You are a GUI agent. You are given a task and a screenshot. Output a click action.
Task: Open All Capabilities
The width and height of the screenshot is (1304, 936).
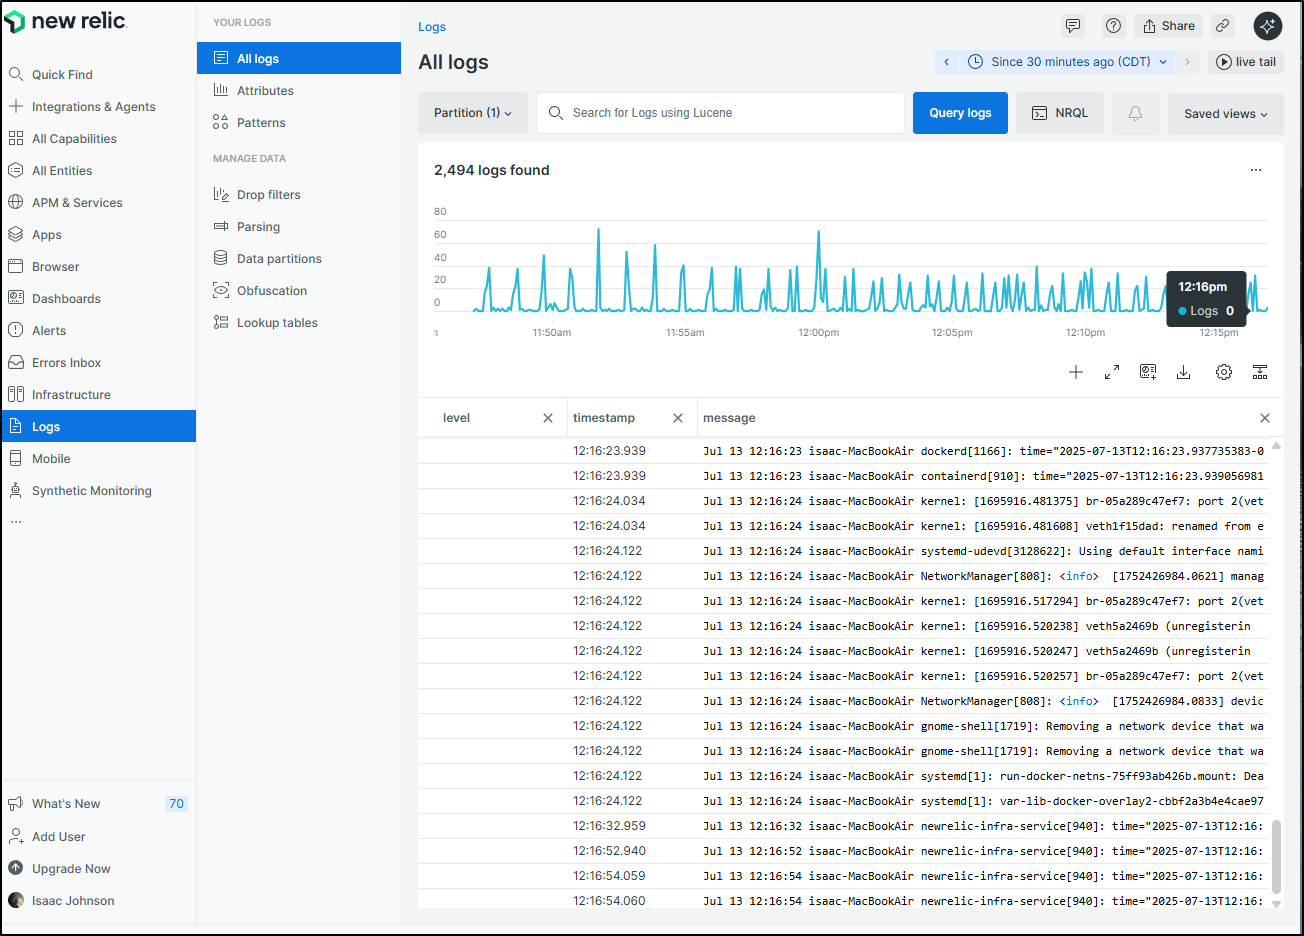[x=99, y=138]
